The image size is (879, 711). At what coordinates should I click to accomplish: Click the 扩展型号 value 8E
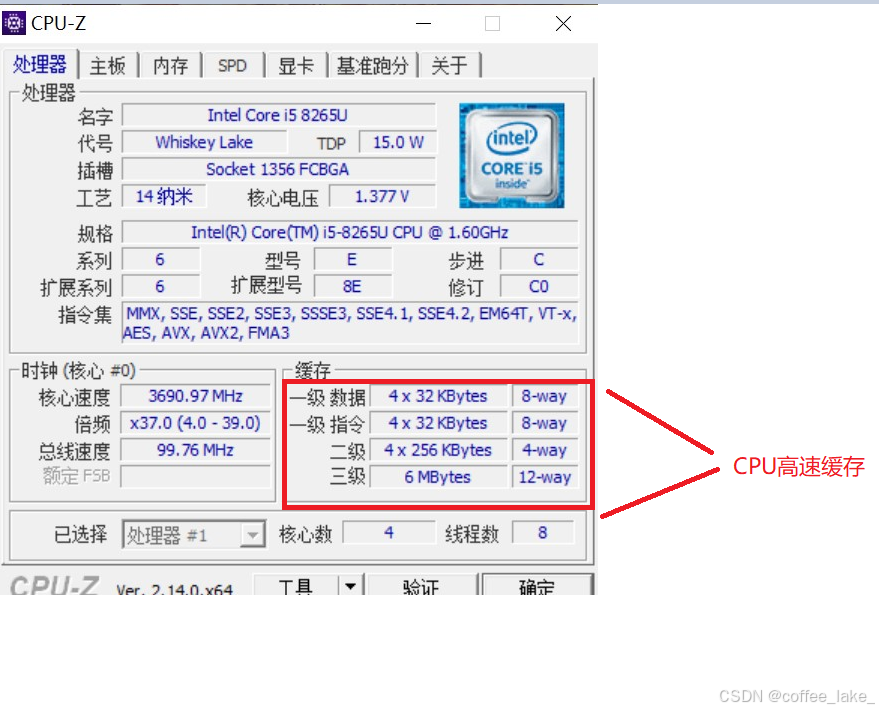(x=353, y=287)
